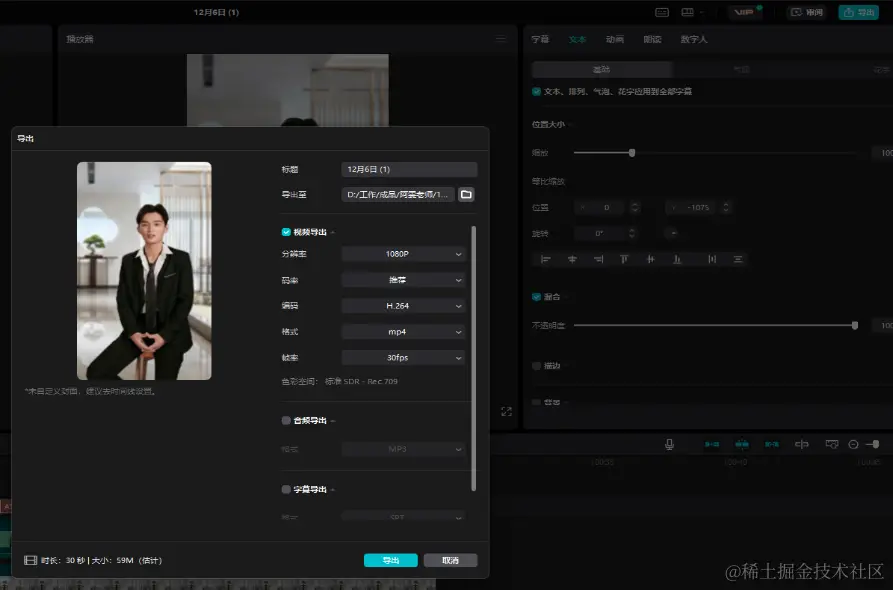The width and height of the screenshot is (893, 590).
Task: Switch to the 朗读 tab
Action: click(652, 39)
